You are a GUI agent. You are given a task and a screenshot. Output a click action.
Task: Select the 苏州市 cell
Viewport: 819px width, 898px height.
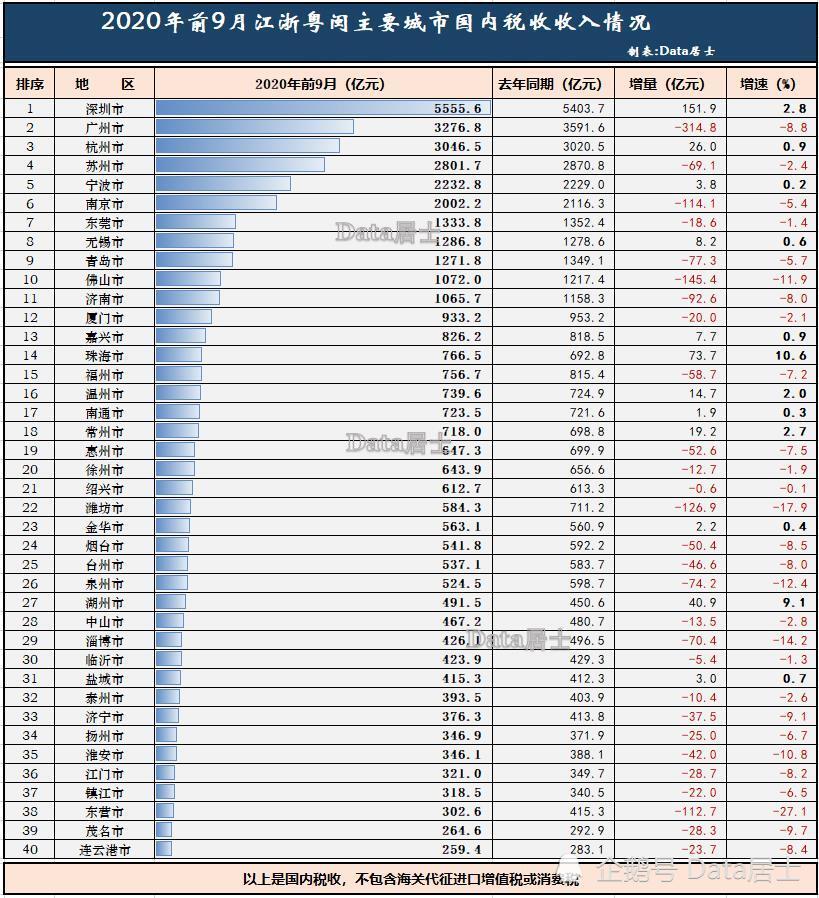(105, 166)
